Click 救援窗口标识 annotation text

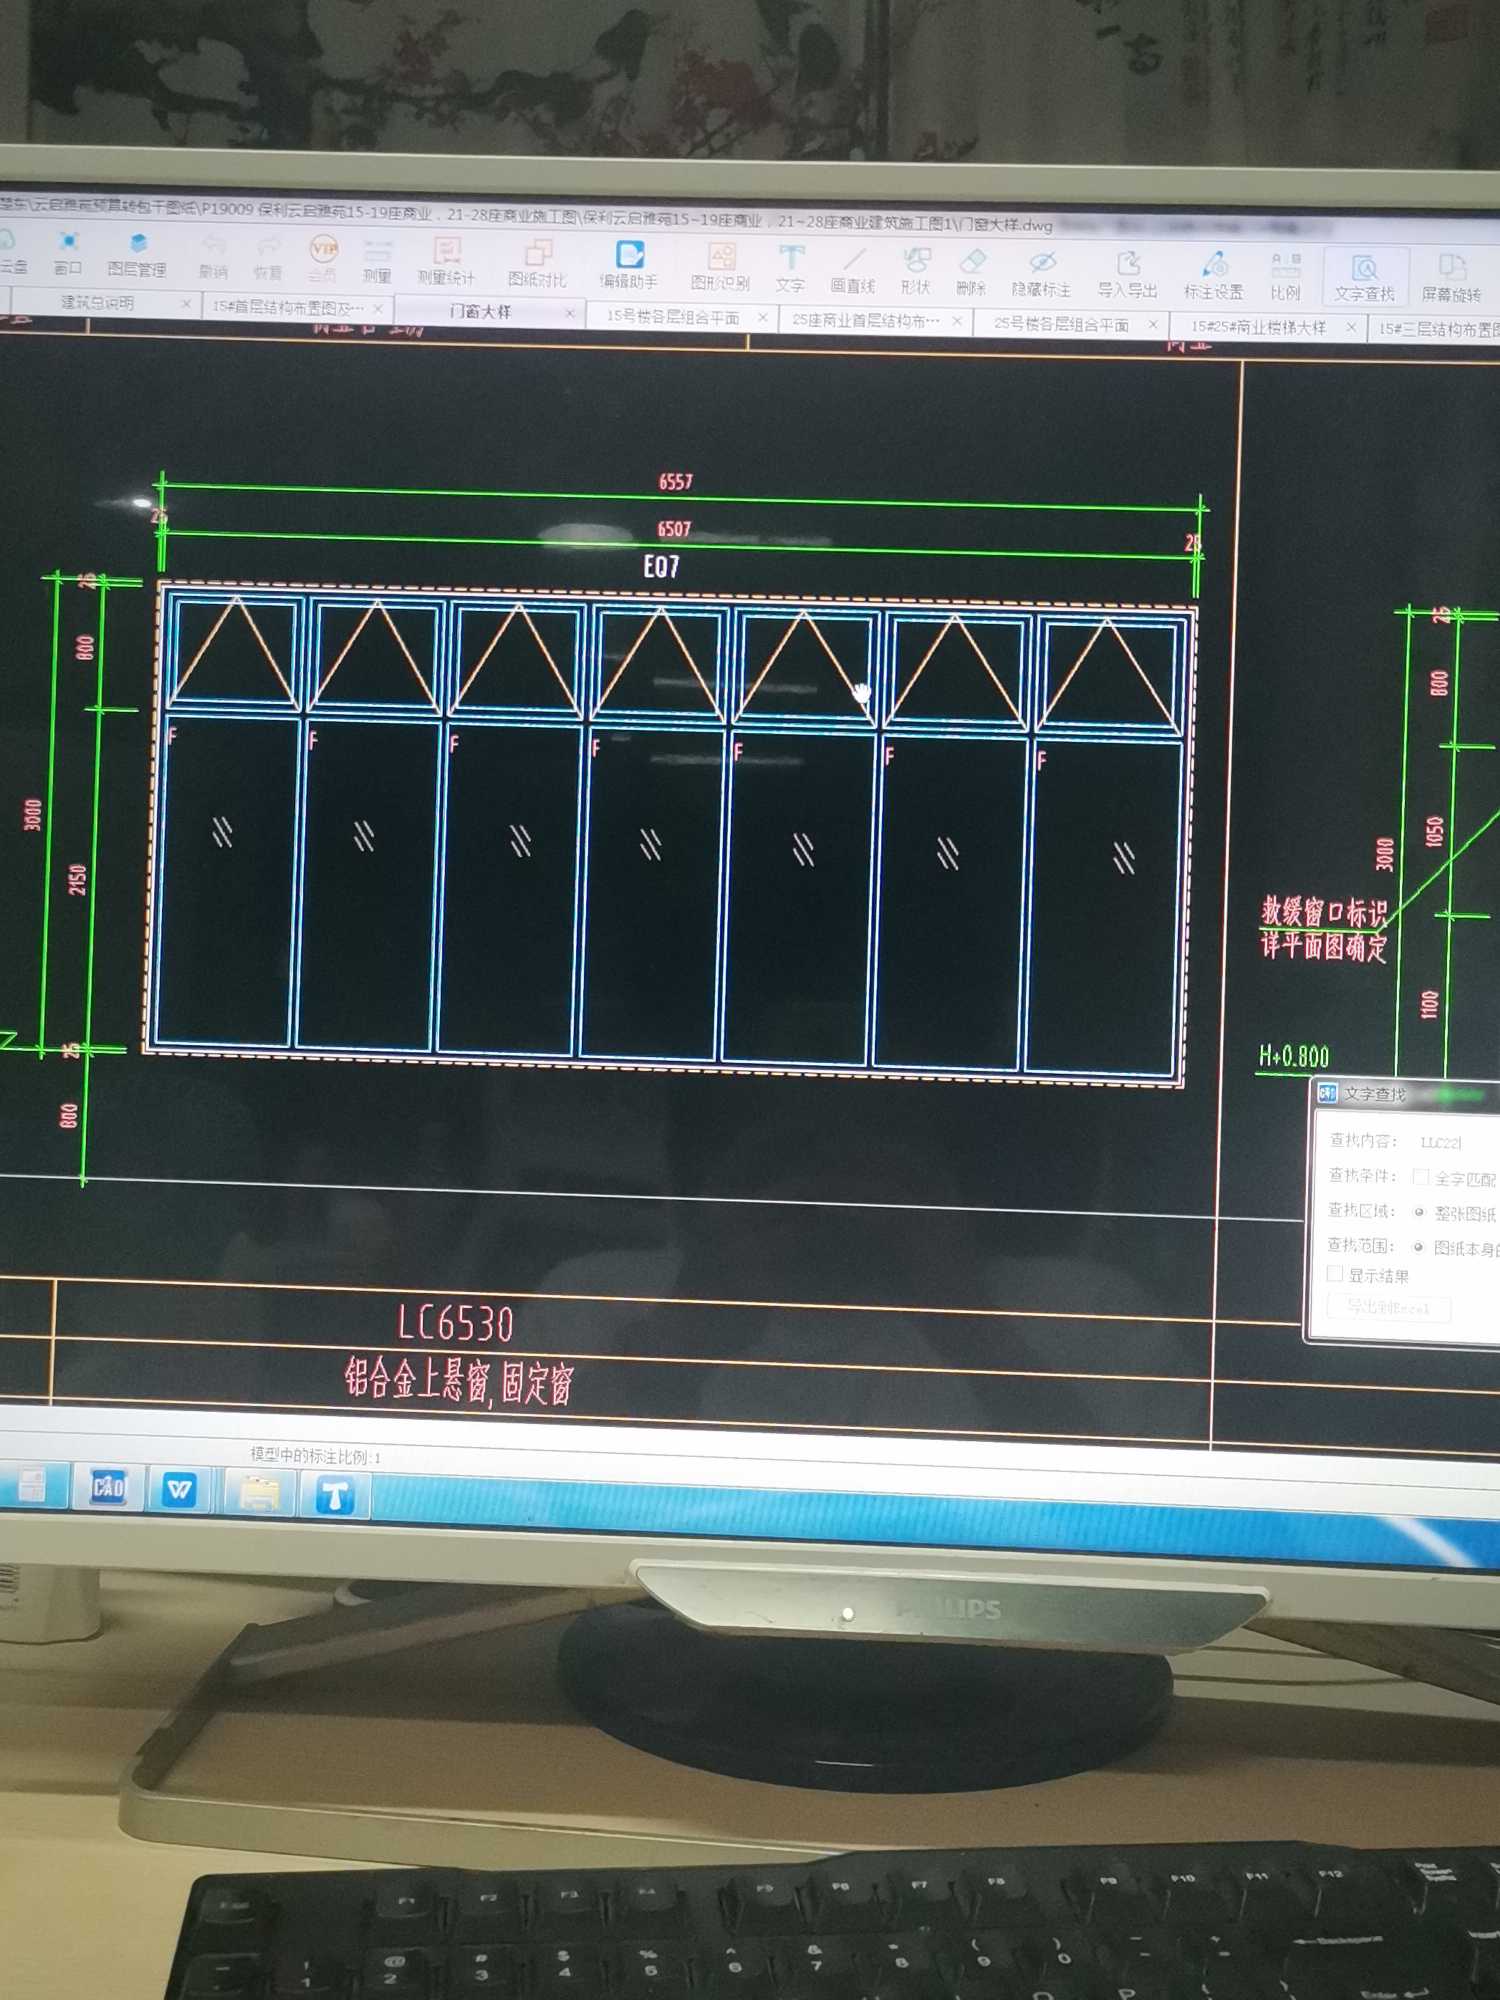[1324, 912]
